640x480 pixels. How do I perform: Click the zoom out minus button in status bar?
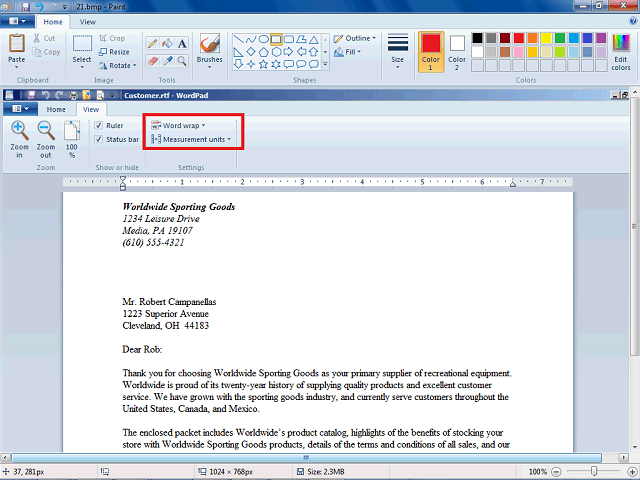pyautogui.click(x=556, y=471)
